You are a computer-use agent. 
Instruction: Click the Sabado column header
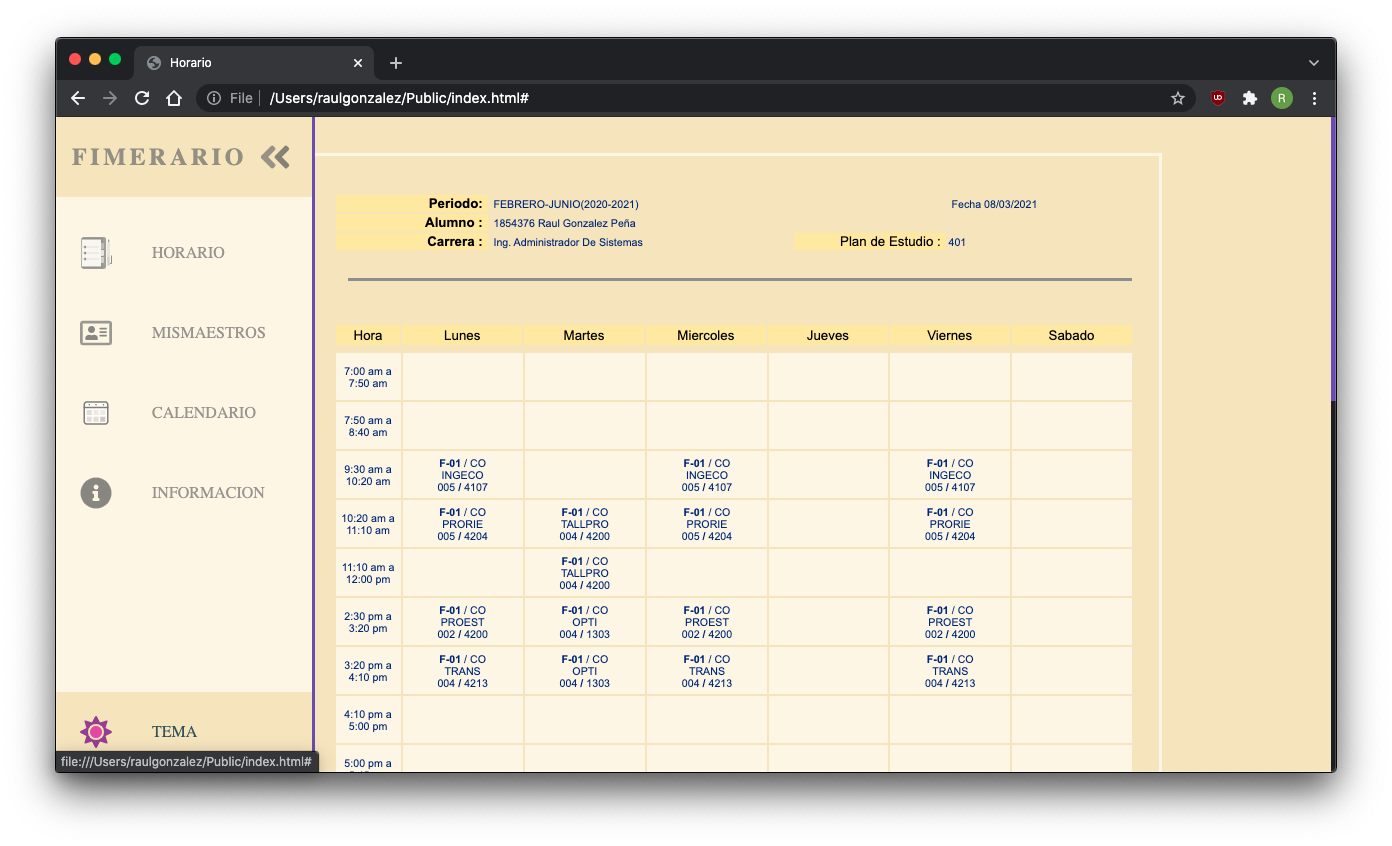pyautogui.click(x=1071, y=336)
